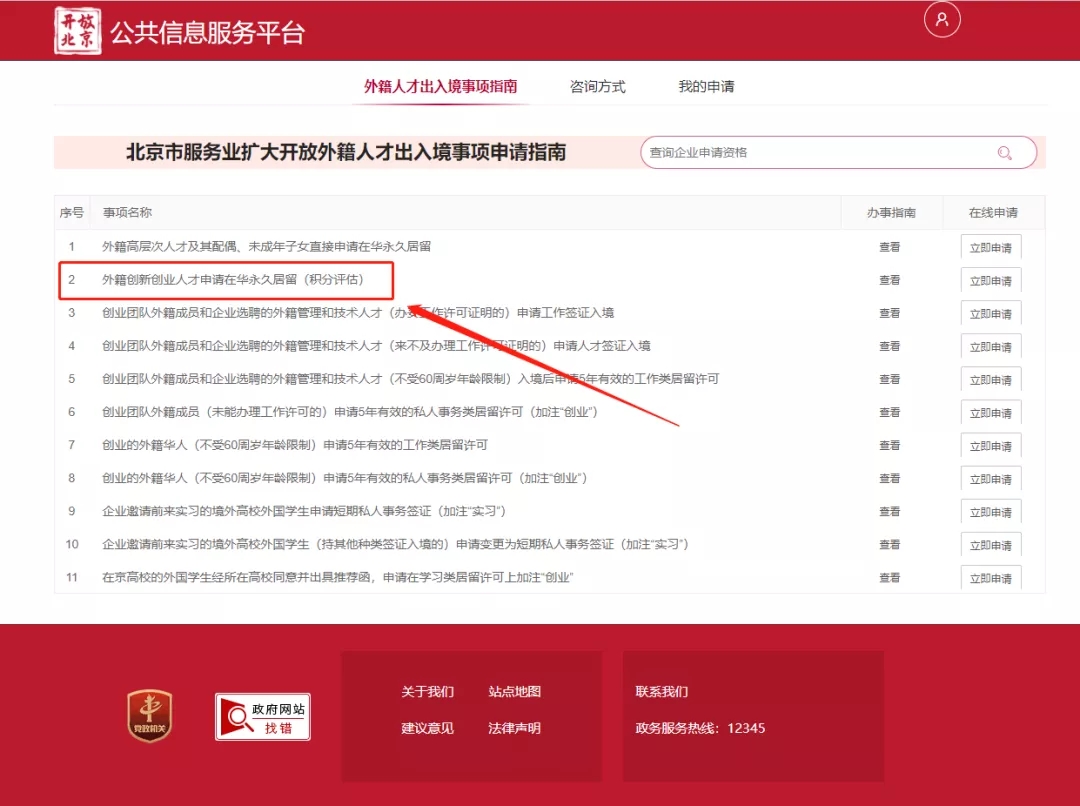
Task: Click 立即申请 for item 3 工作签证入境
Action: [x=990, y=313]
